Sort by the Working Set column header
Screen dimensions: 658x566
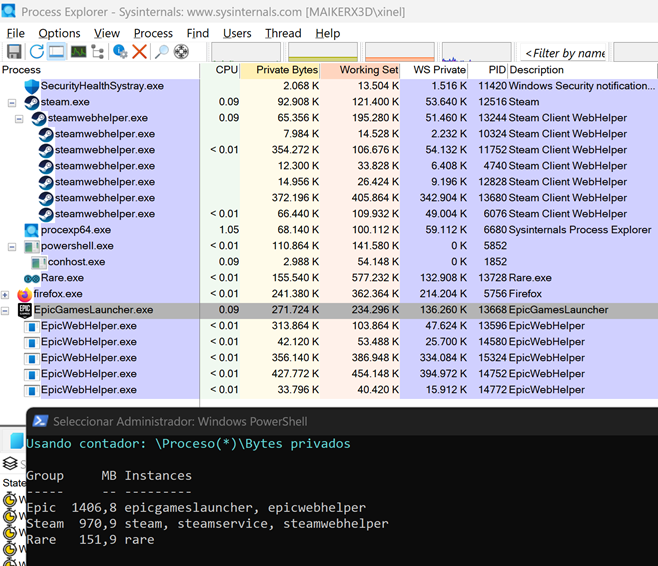(x=360, y=70)
